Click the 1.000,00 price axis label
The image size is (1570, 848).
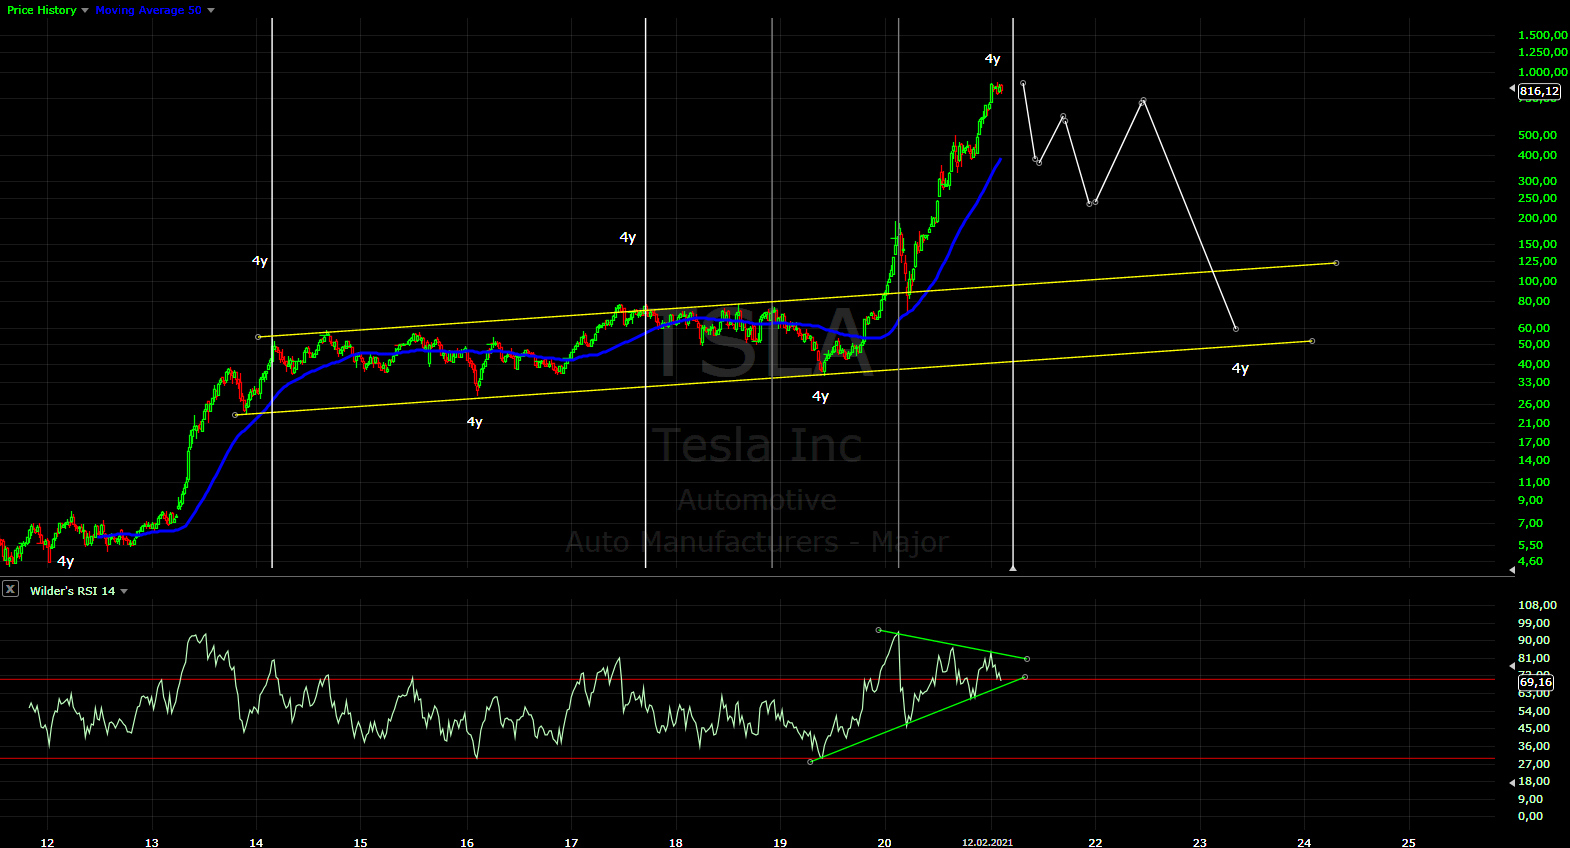[1542, 72]
